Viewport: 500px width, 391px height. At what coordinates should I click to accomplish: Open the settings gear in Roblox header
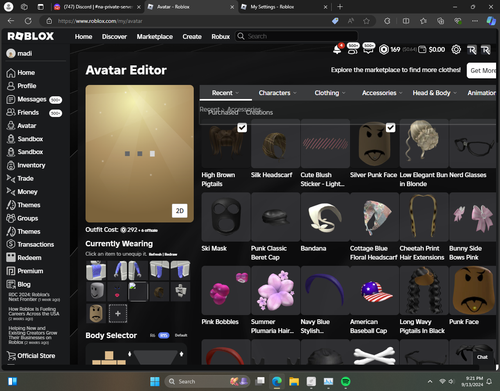tap(456, 50)
